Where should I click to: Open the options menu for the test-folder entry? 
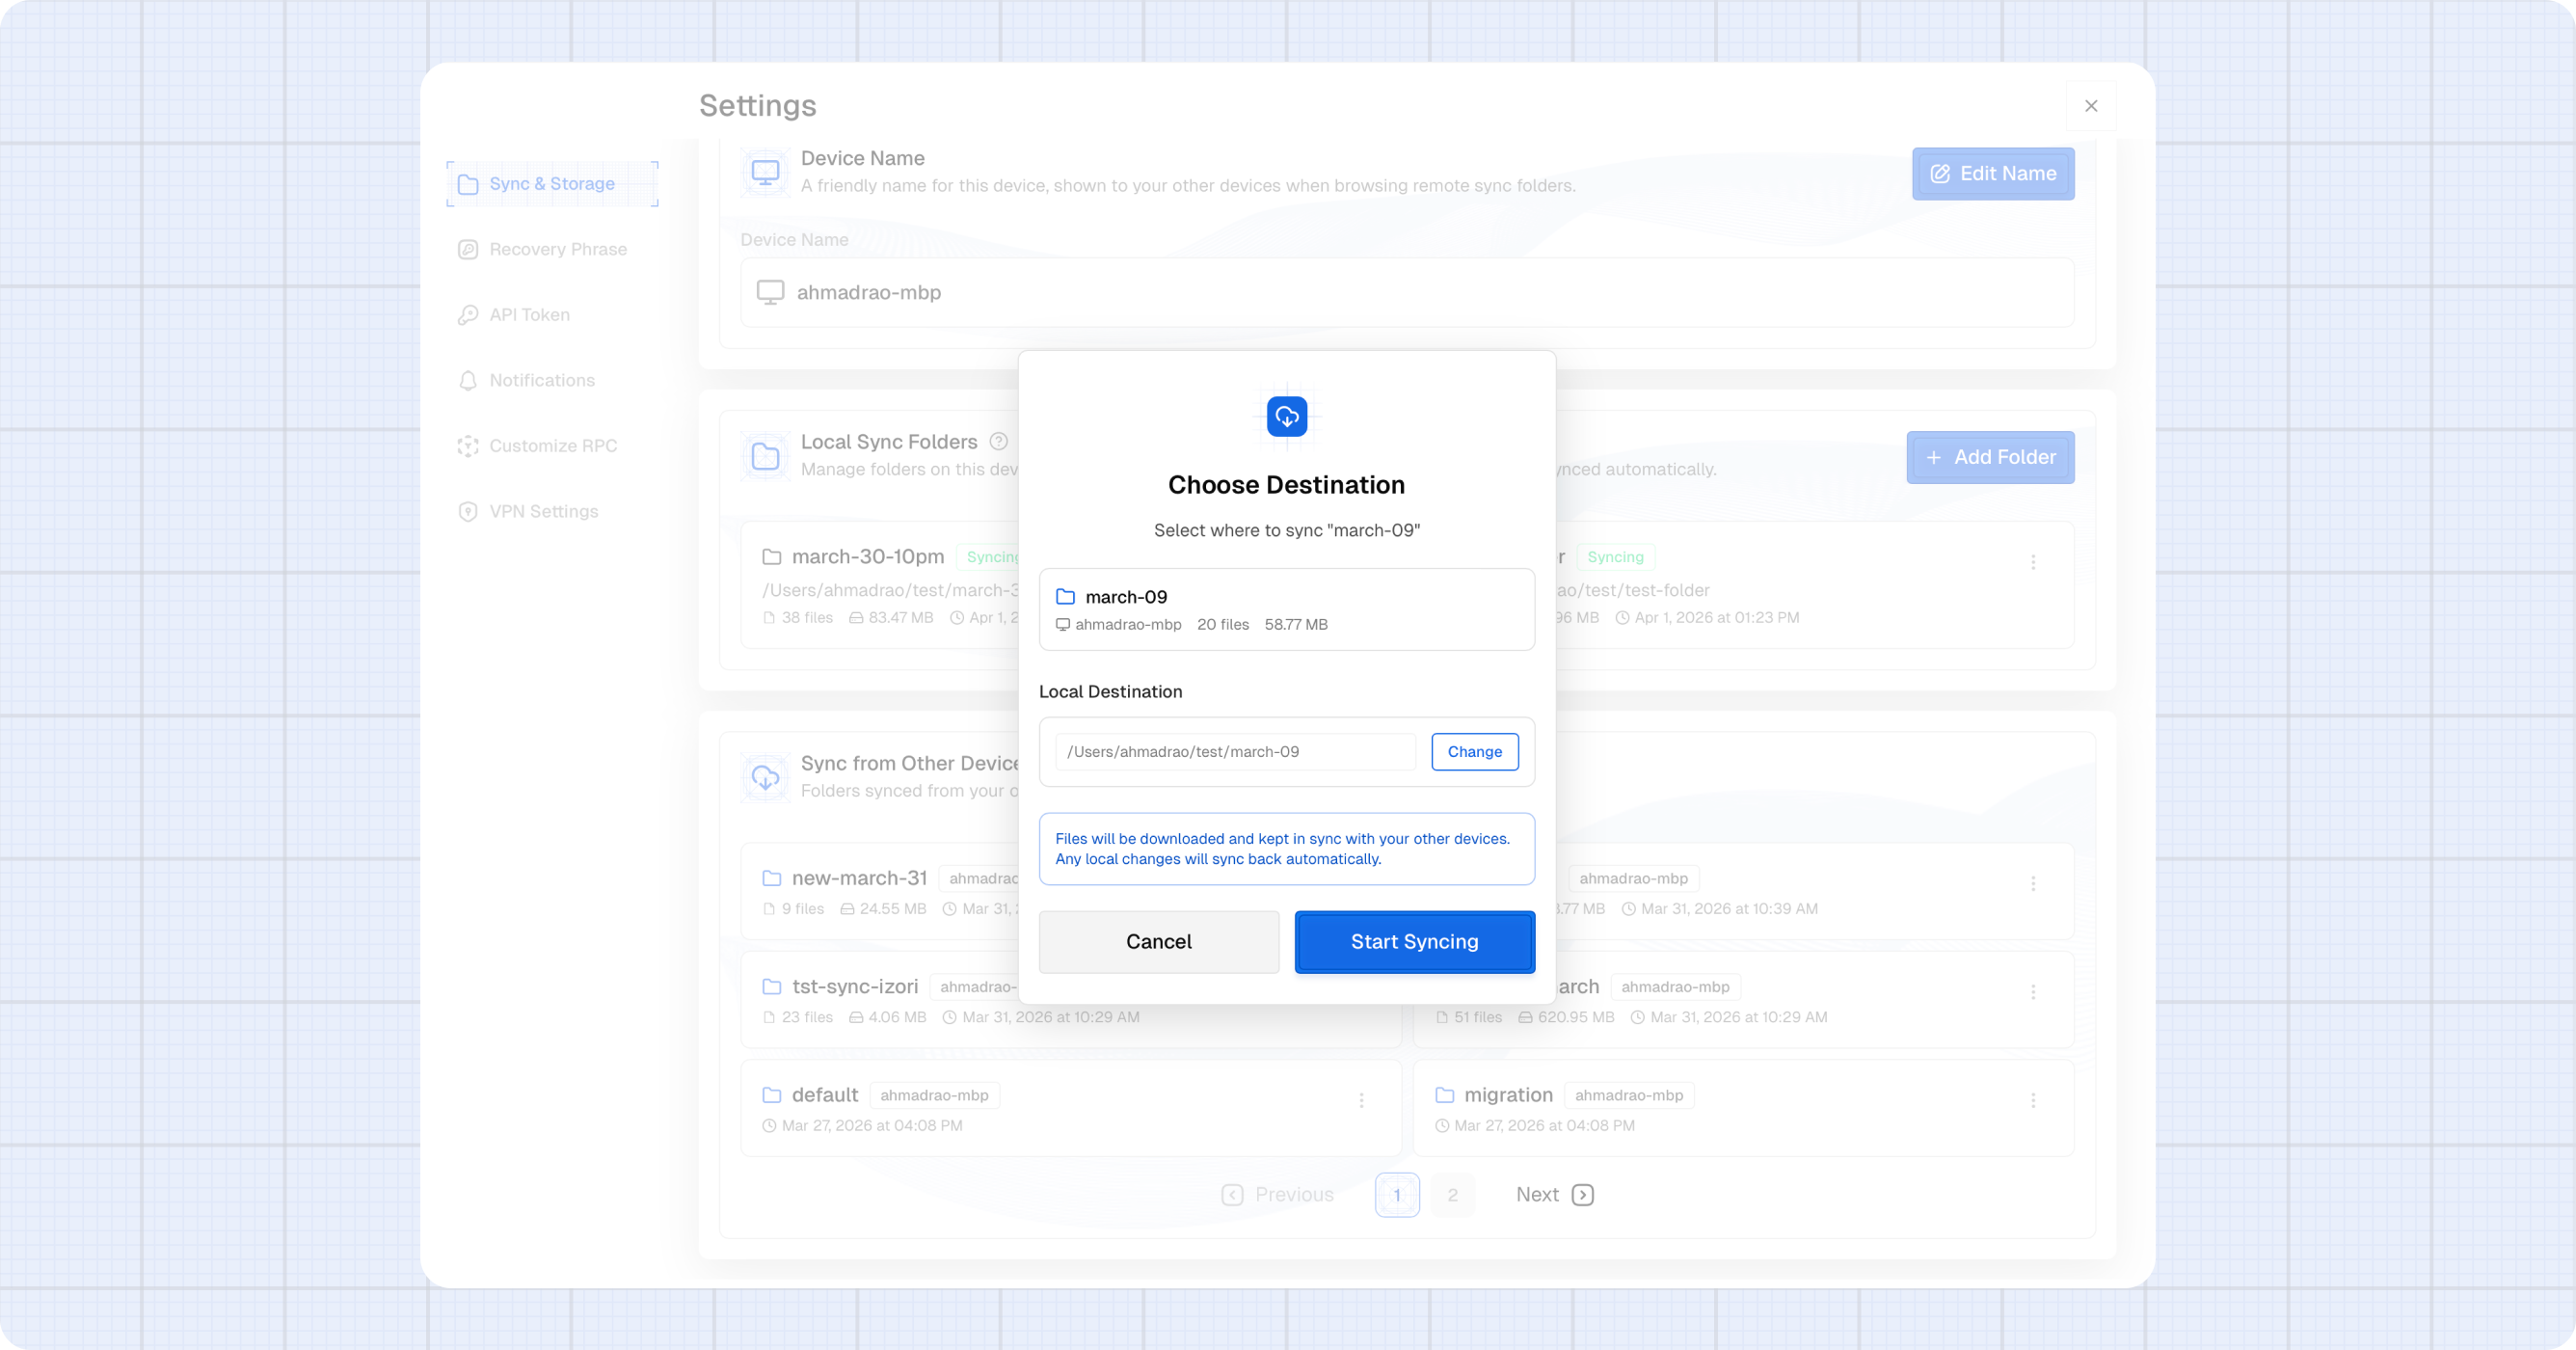[x=2033, y=561]
